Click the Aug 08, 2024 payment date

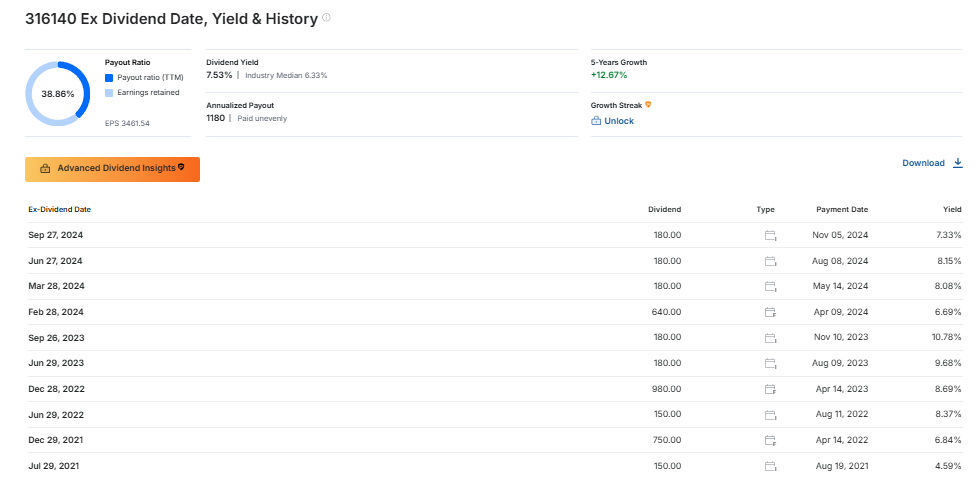[840, 261]
